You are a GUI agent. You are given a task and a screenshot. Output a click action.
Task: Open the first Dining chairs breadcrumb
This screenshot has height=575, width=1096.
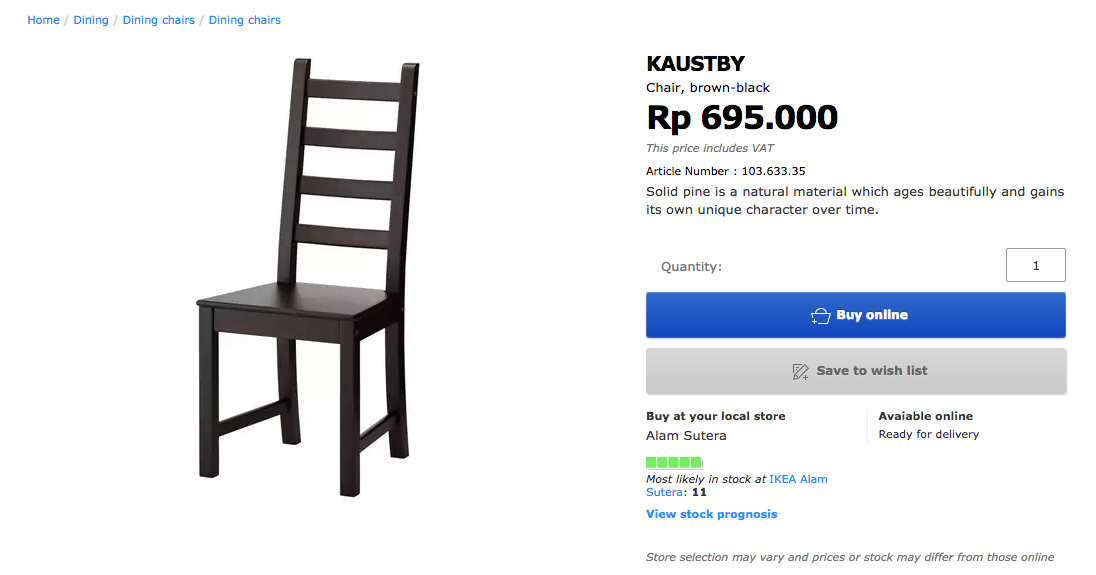[159, 20]
